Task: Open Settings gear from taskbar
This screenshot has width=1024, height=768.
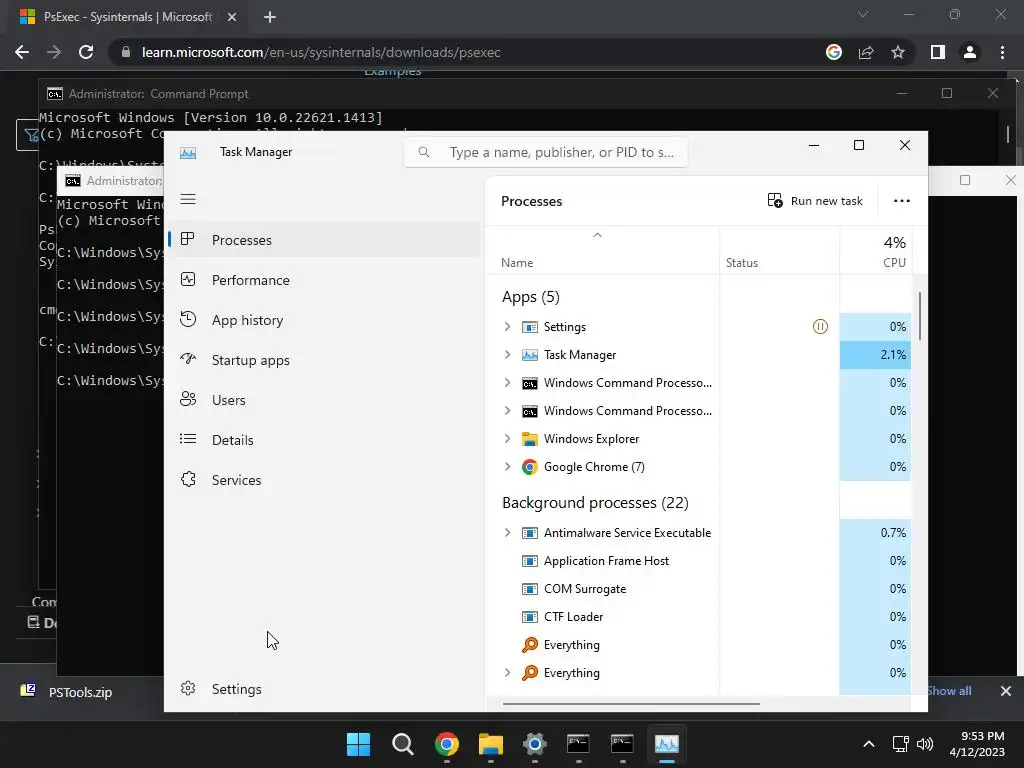Action: tap(534, 744)
